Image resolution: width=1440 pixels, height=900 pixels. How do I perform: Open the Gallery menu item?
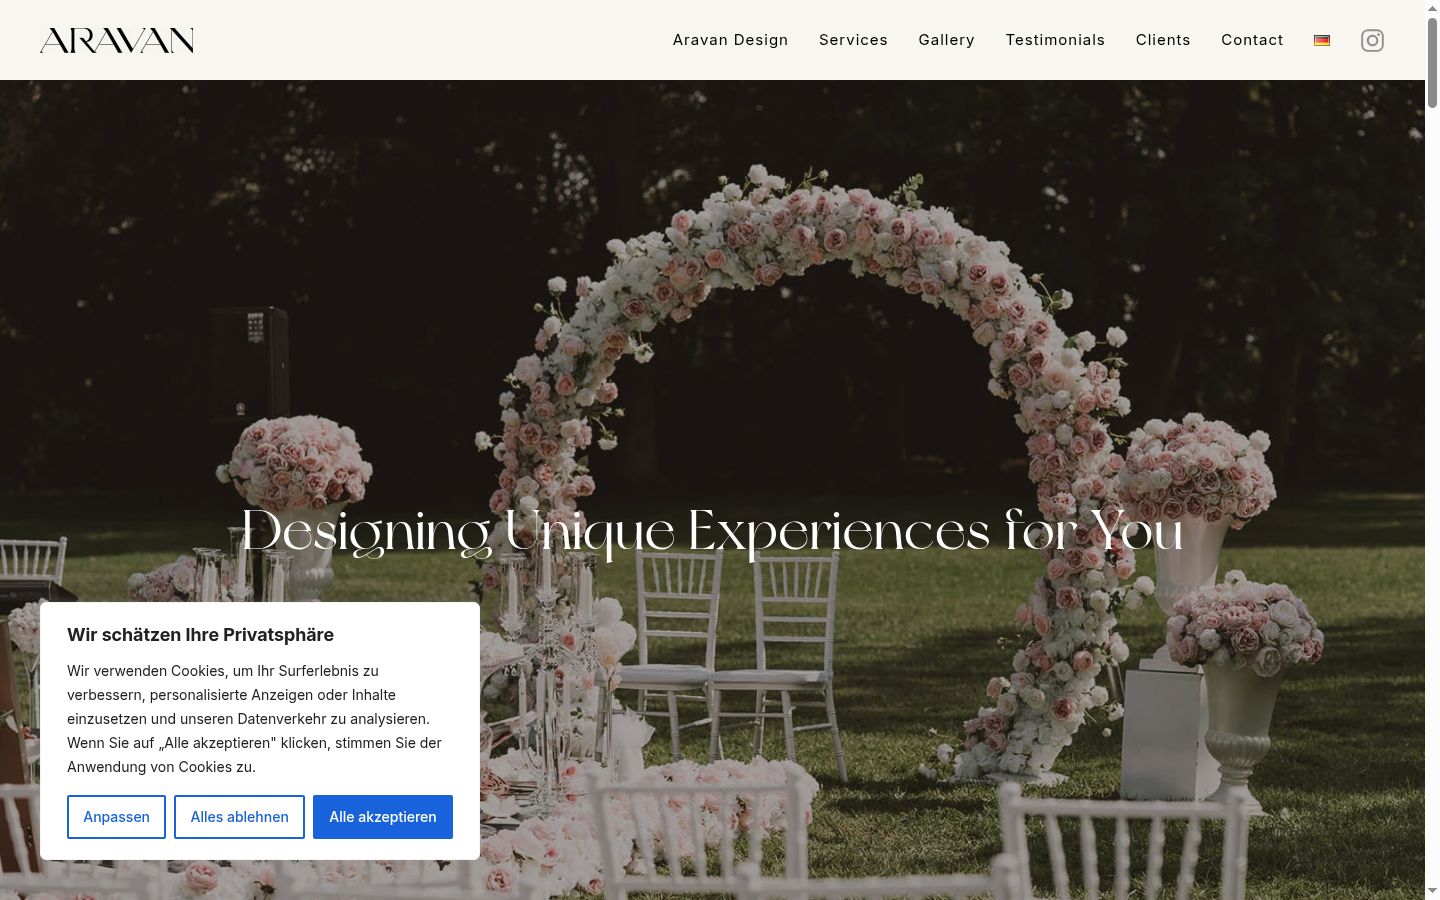point(946,40)
